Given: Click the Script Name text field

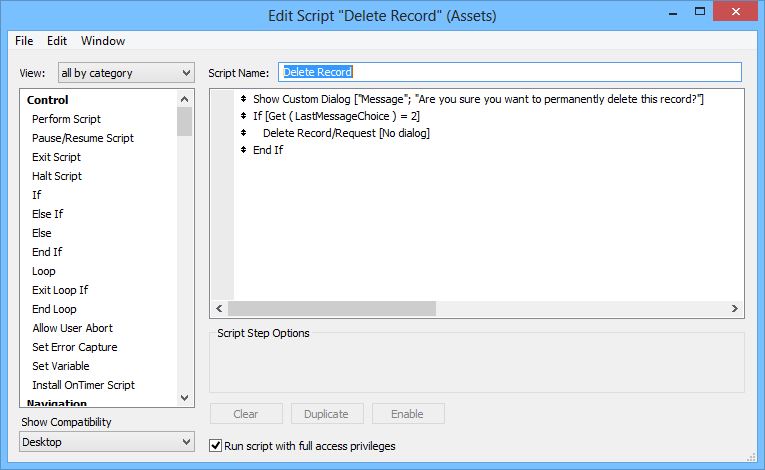Looking at the screenshot, I should tap(510, 72).
